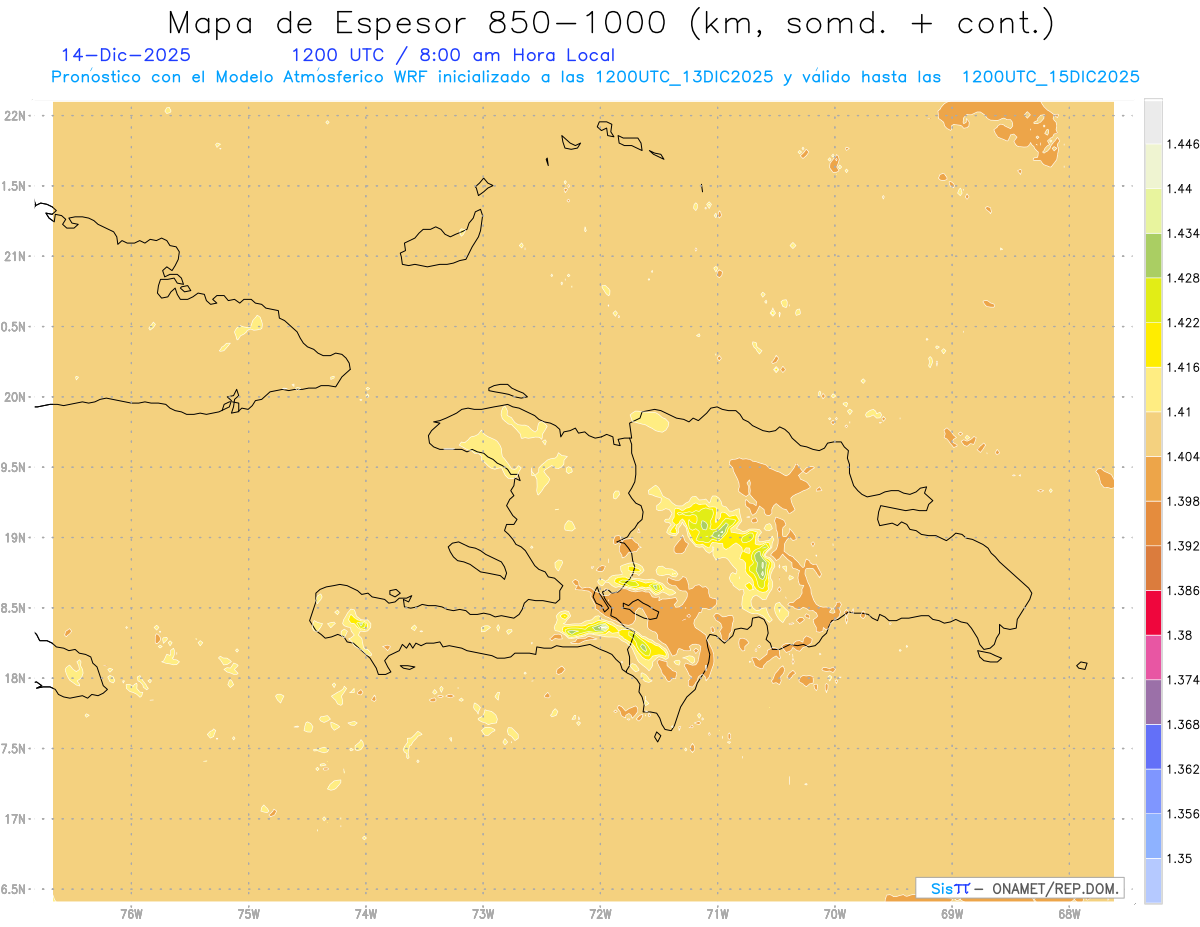Click the 22N latitude axis label
The height and width of the screenshot is (927, 1200).
click(x=17, y=116)
